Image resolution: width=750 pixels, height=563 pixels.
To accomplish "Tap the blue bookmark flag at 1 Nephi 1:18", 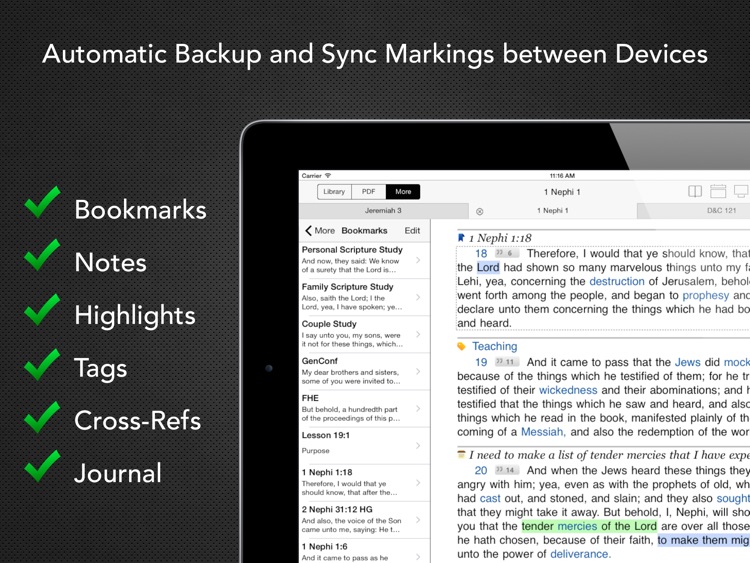I will tap(461, 237).
